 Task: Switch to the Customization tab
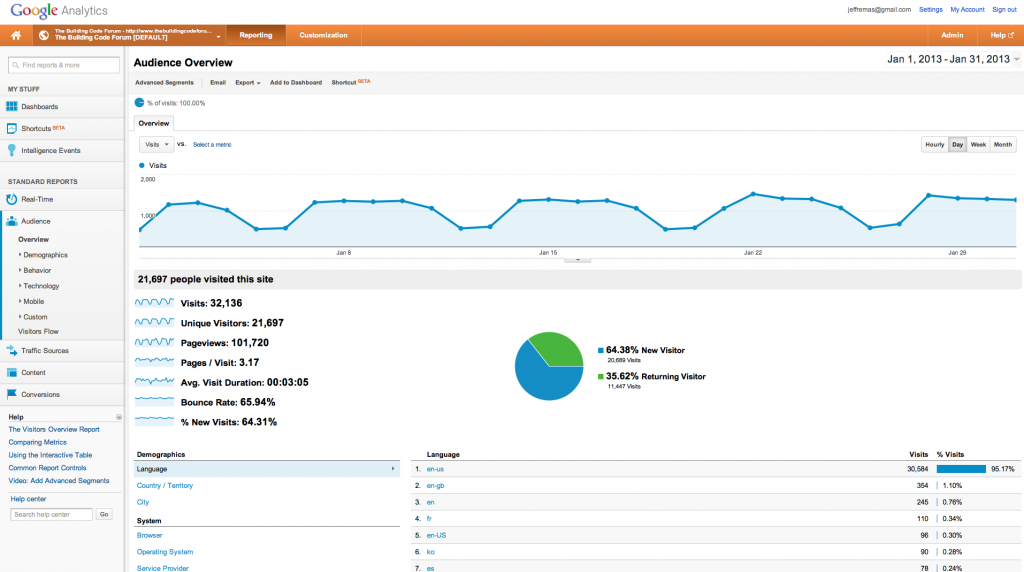point(323,35)
